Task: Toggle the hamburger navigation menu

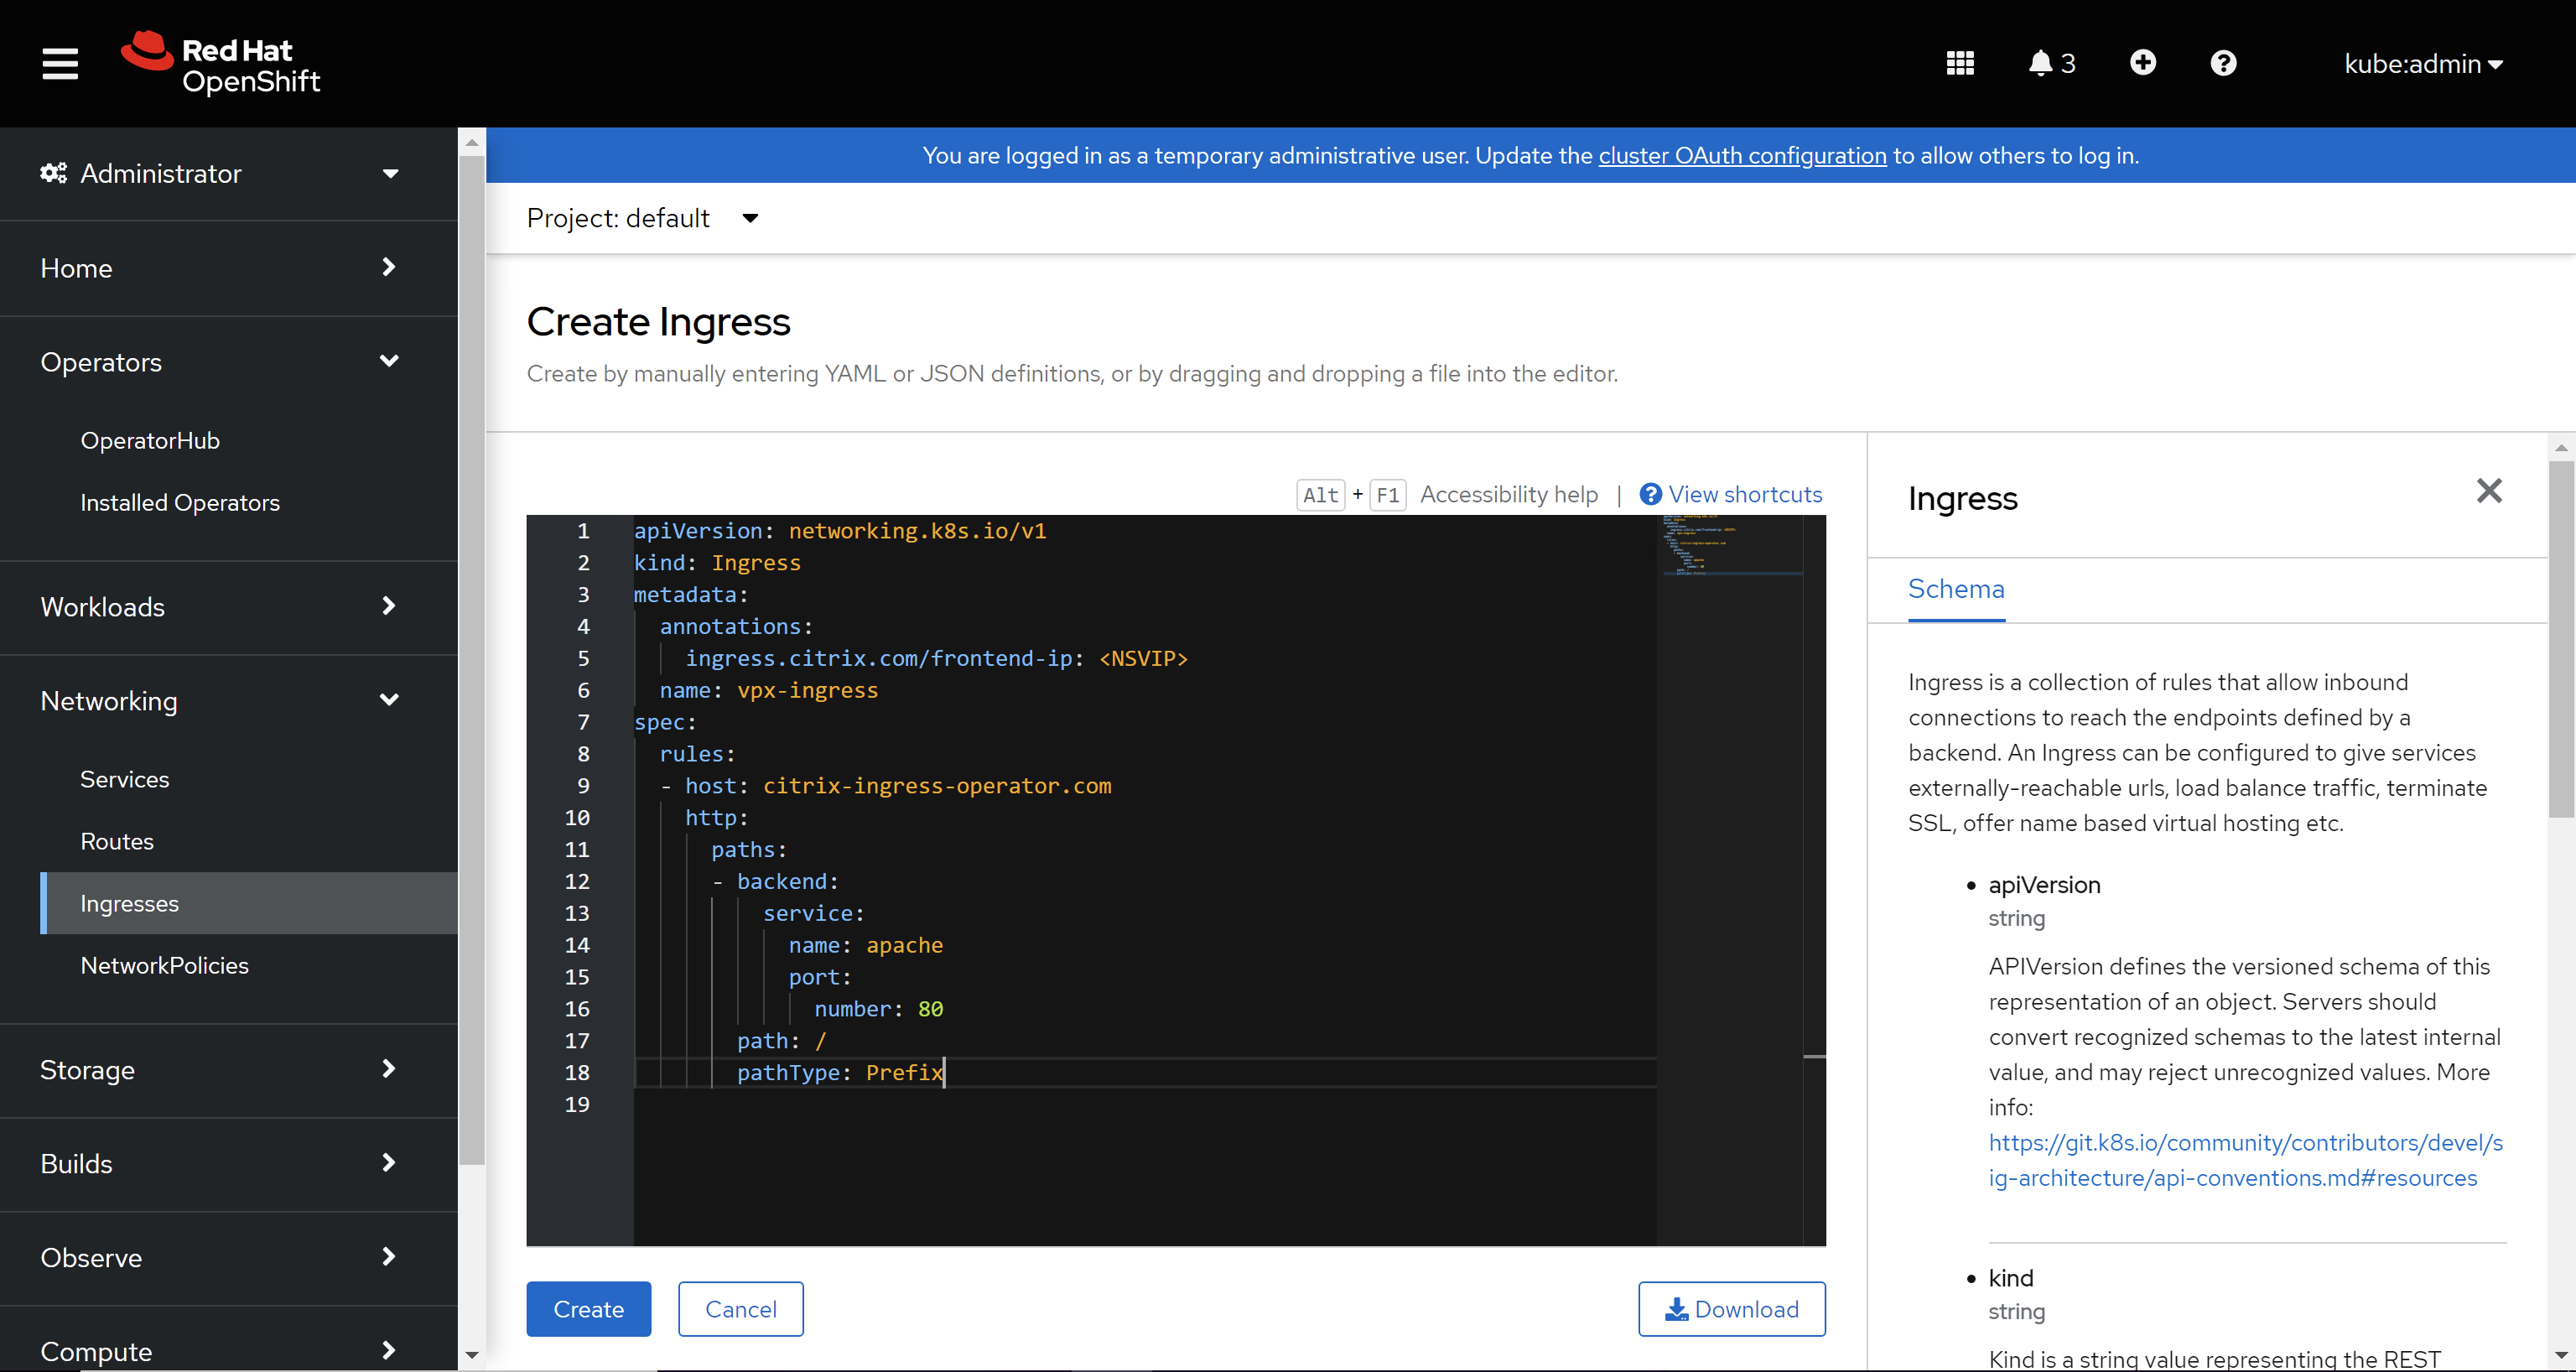Action: click(60, 63)
